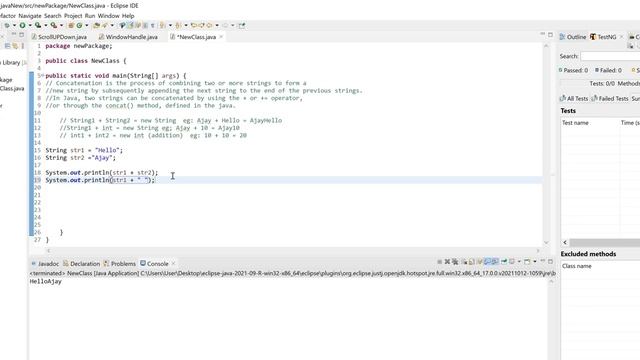
Task: Toggle Block Selection Mode in toolbar
Action: (145, 25)
